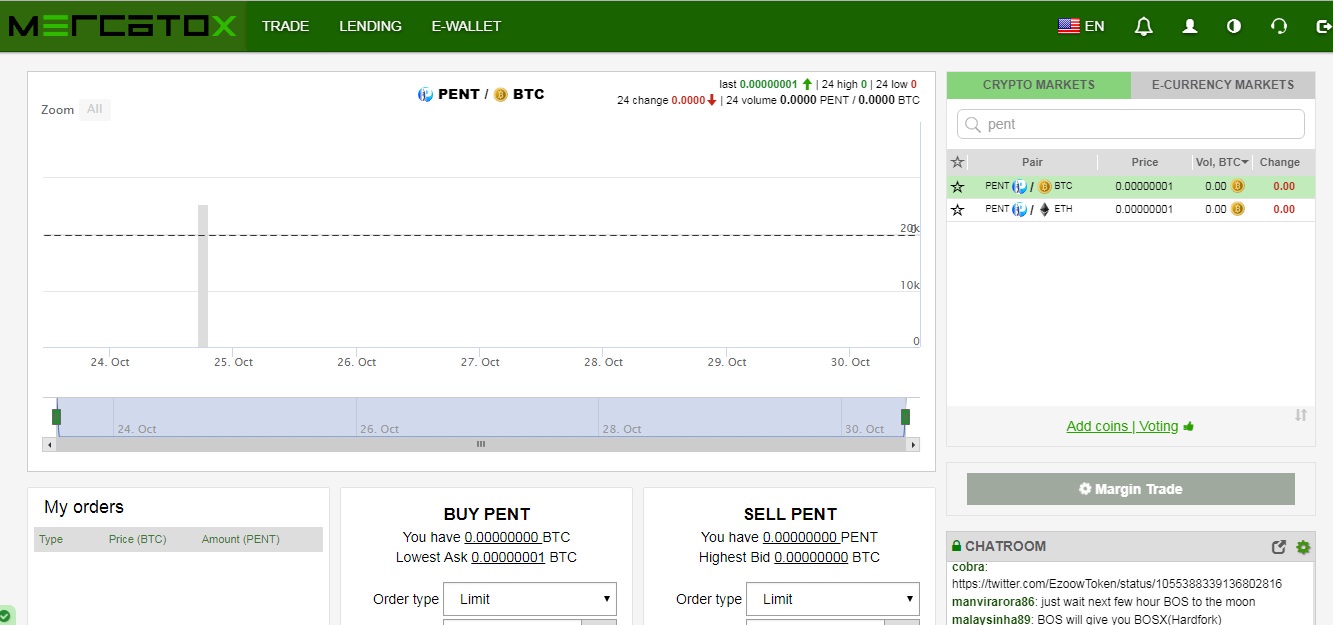The height and width of the screenshot is (625, 1333).
Task: Click the chatroom lock icon
Action: pyautogui.click(x=956, y=546)
